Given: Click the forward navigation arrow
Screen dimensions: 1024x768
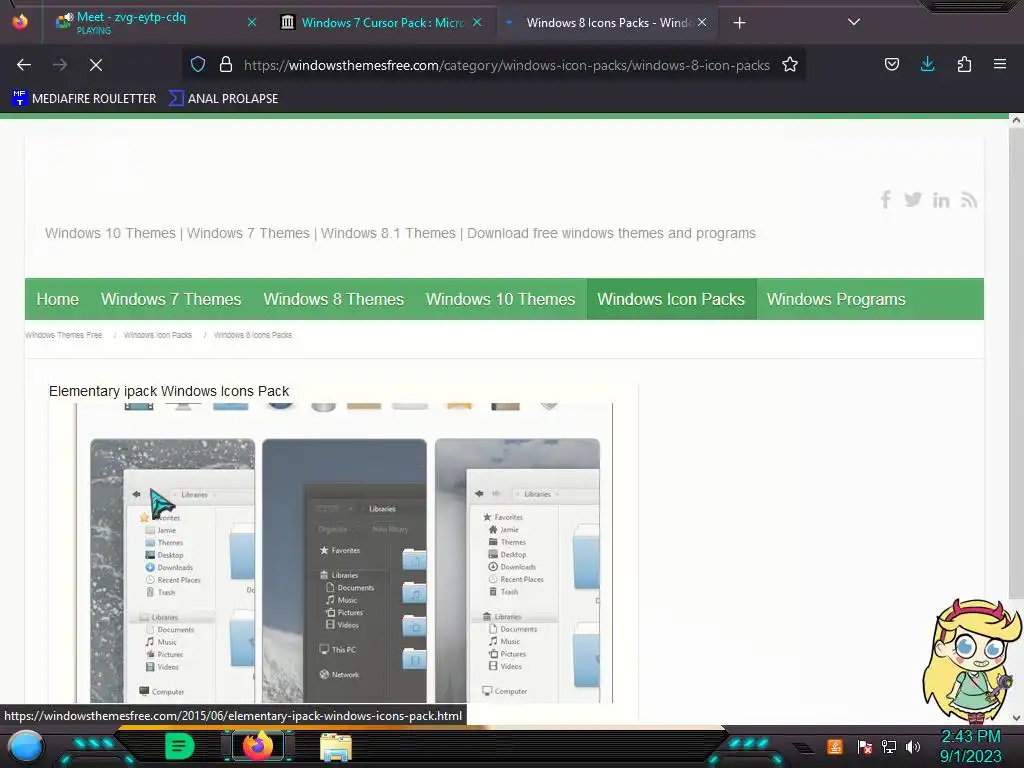Looking at the screenshot, I should coord(60,65).
